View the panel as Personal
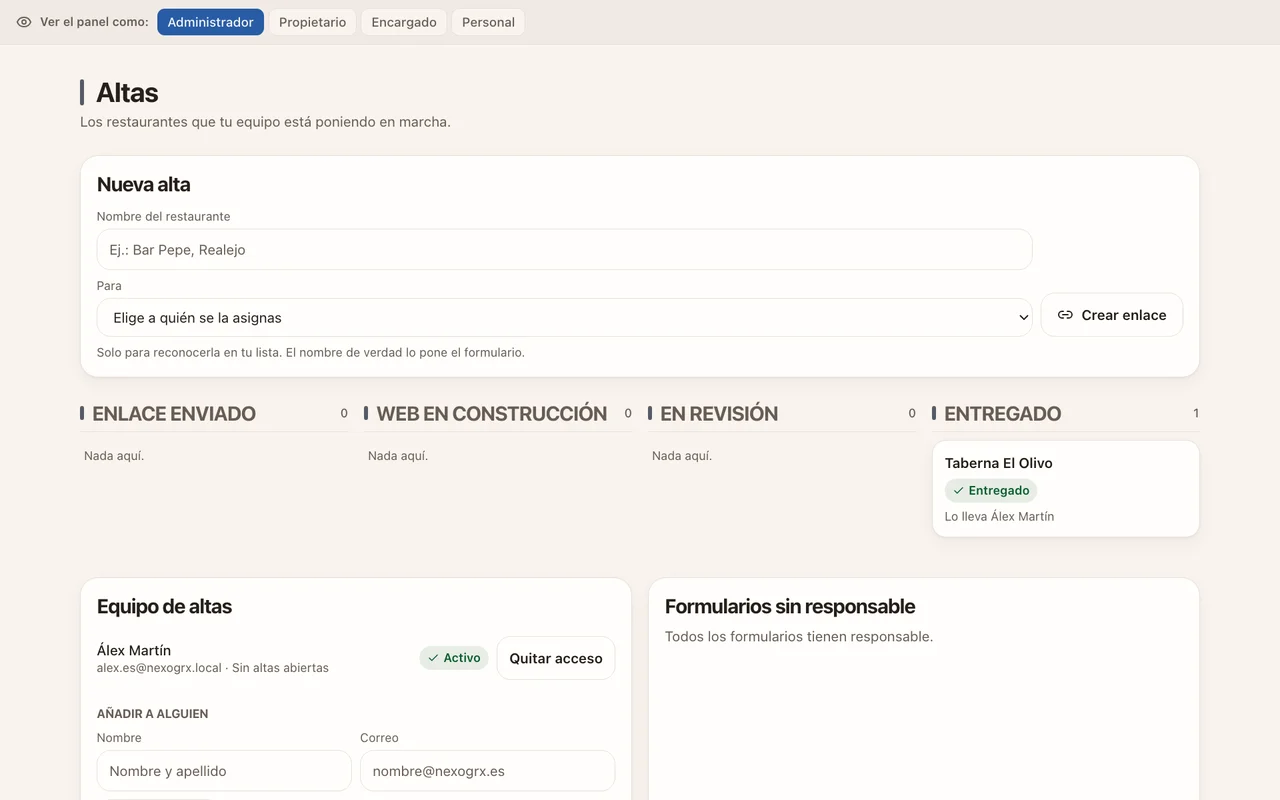1280x800 pixels. [x=488, y=22]
